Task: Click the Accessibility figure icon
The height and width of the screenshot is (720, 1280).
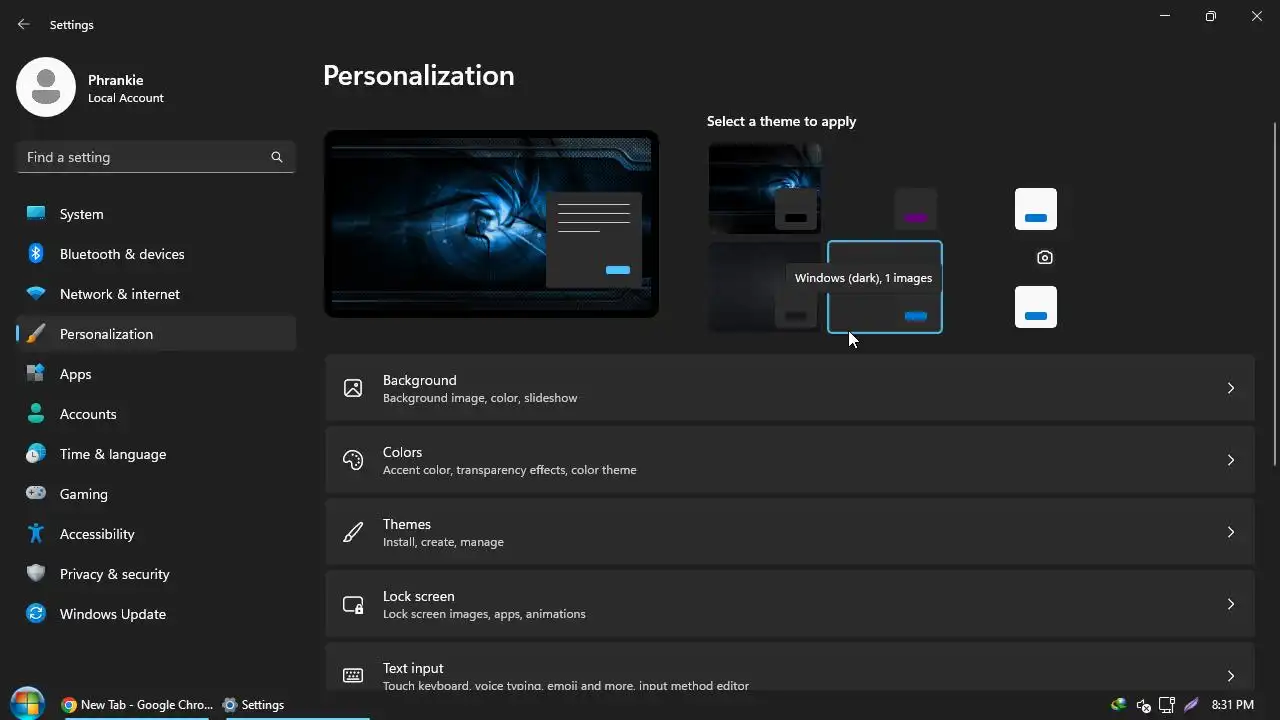Action: tap(36, 534)
